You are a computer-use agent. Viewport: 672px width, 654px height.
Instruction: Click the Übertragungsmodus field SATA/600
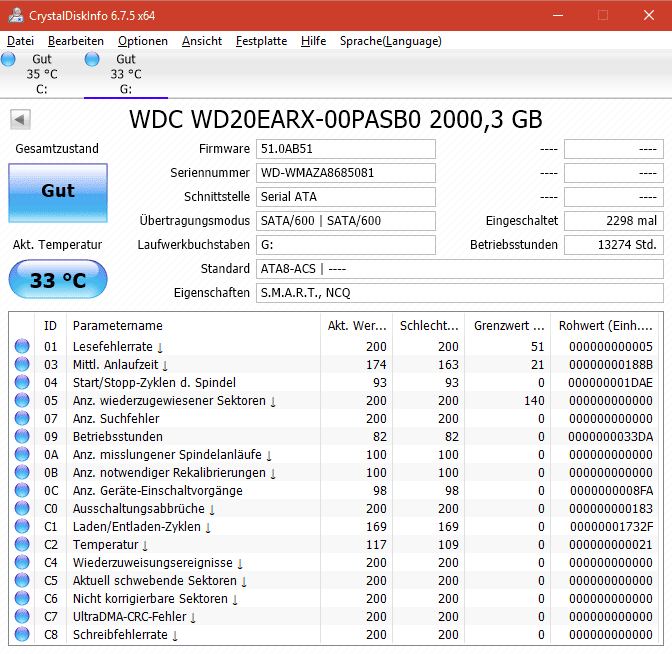point(346,221)
